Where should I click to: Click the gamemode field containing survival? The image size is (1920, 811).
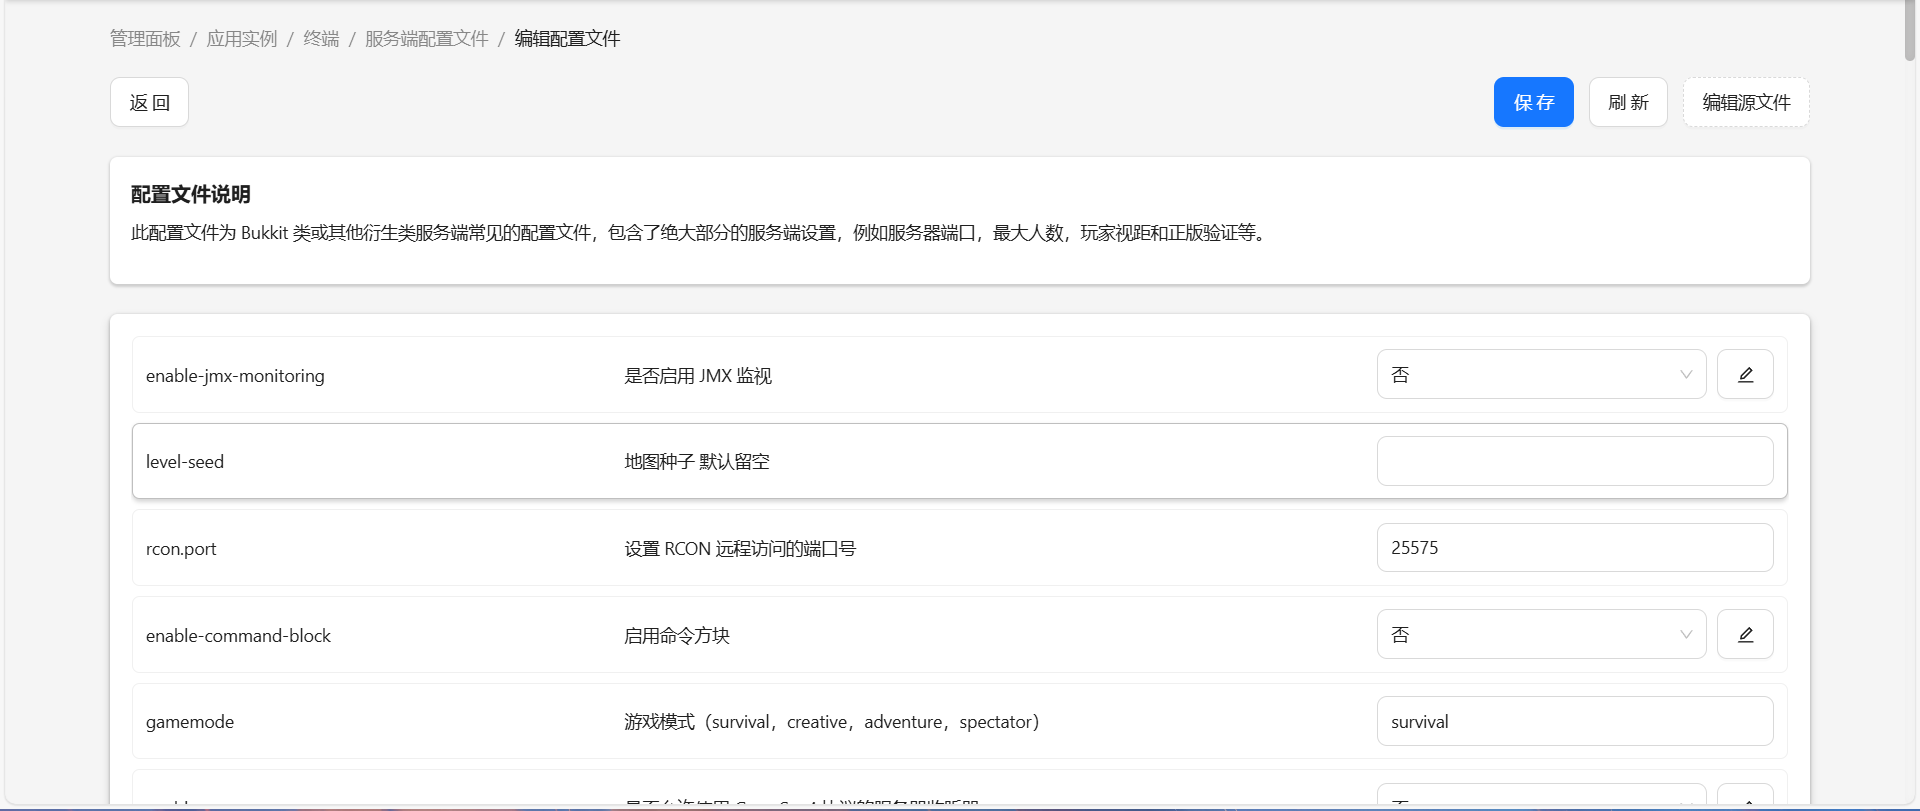point(1574,721)
